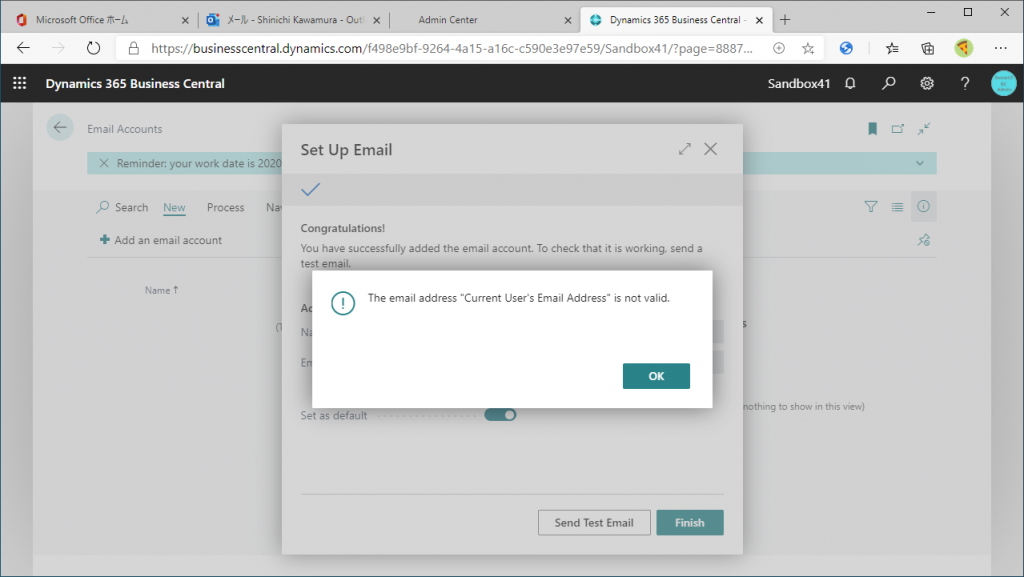
Task: Click Add an email account
Action: pyautogui.click(x=161, y=240)
